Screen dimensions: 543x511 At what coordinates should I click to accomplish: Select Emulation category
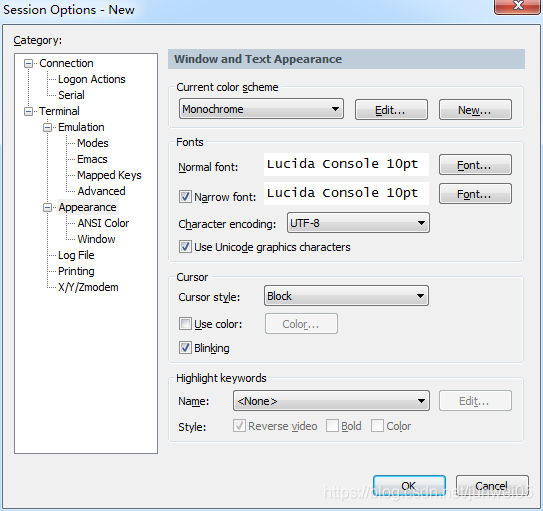pyautogui.click(x=81, y=127)
